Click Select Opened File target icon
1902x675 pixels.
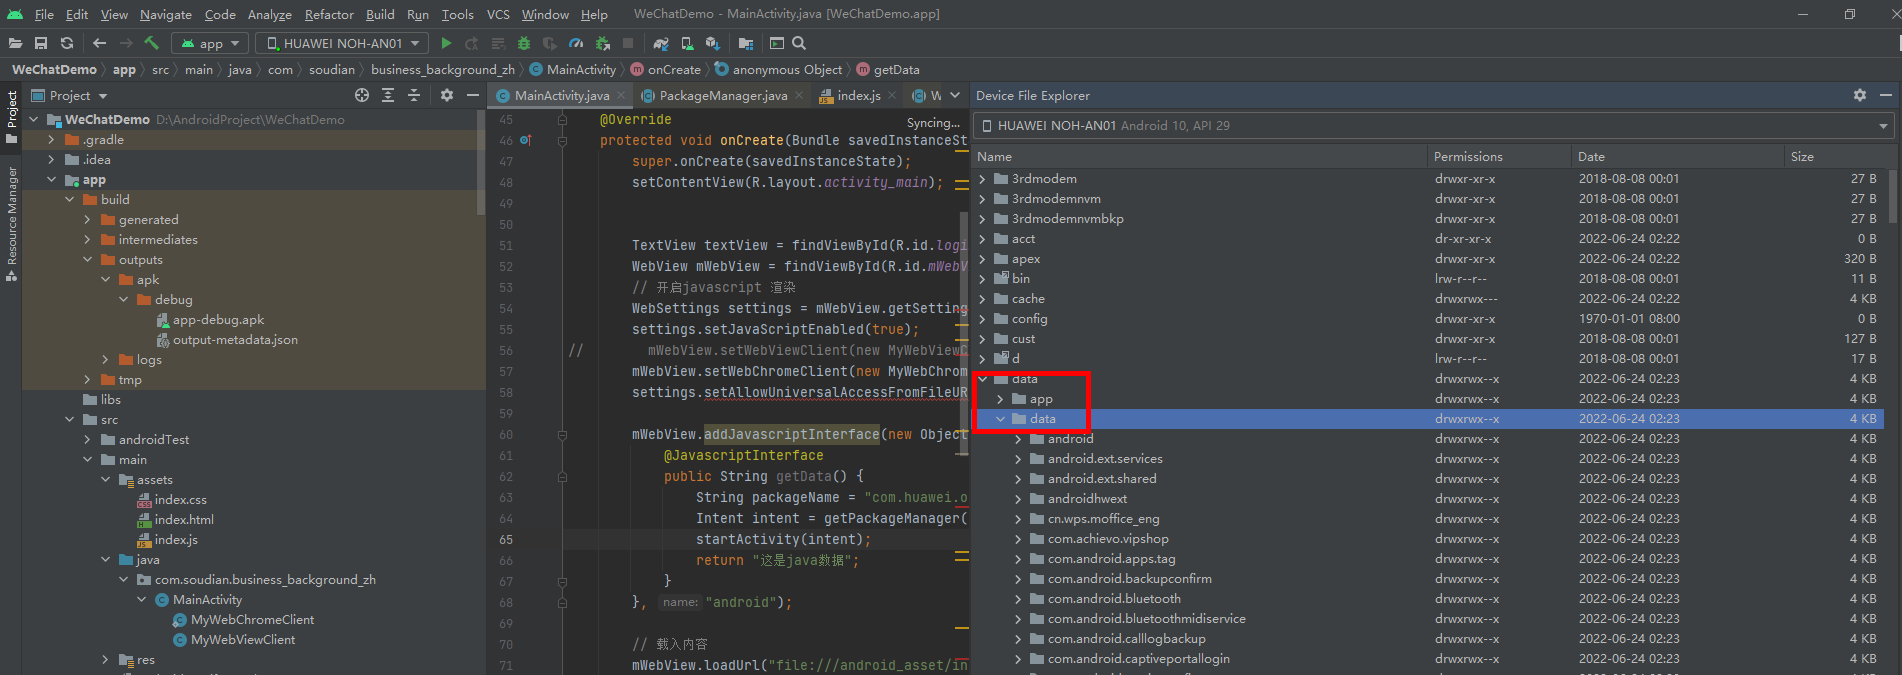(362, 95)
